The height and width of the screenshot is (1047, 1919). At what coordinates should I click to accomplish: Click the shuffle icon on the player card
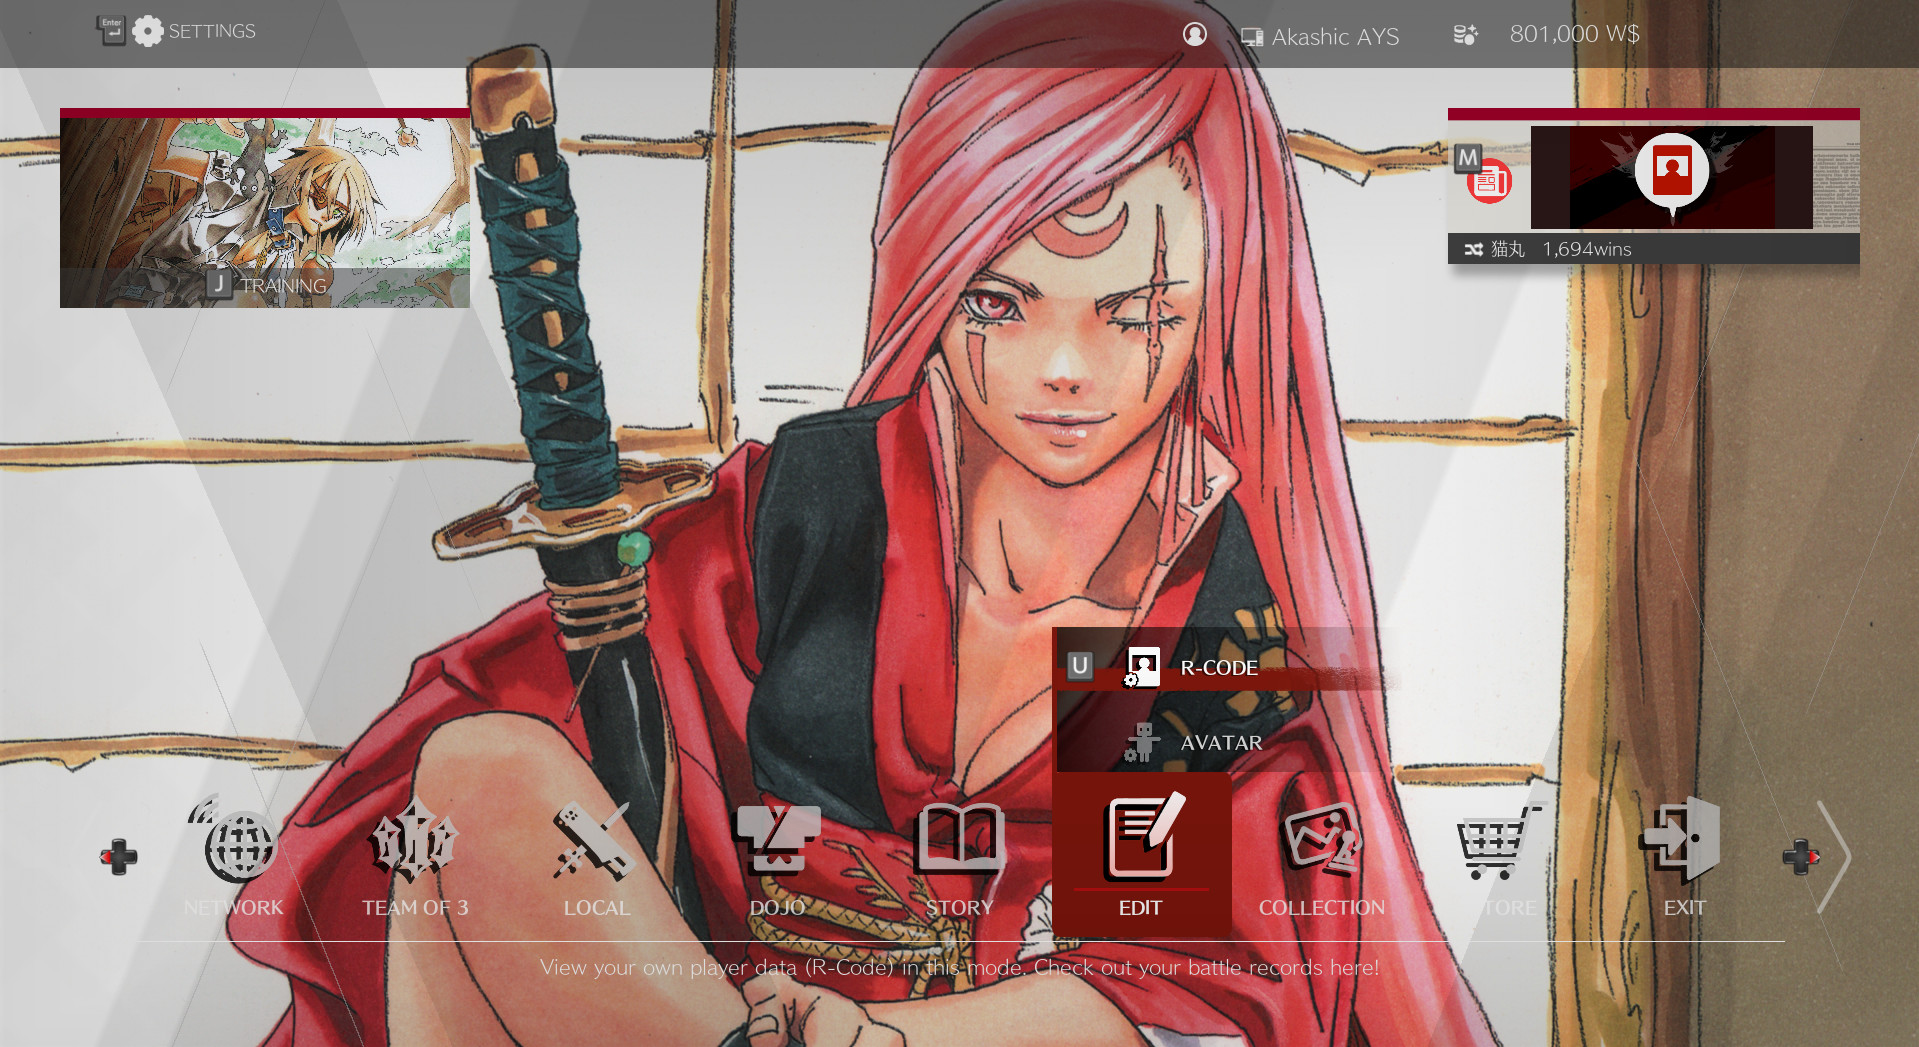pyautogui.click(x=1473, y=249)
